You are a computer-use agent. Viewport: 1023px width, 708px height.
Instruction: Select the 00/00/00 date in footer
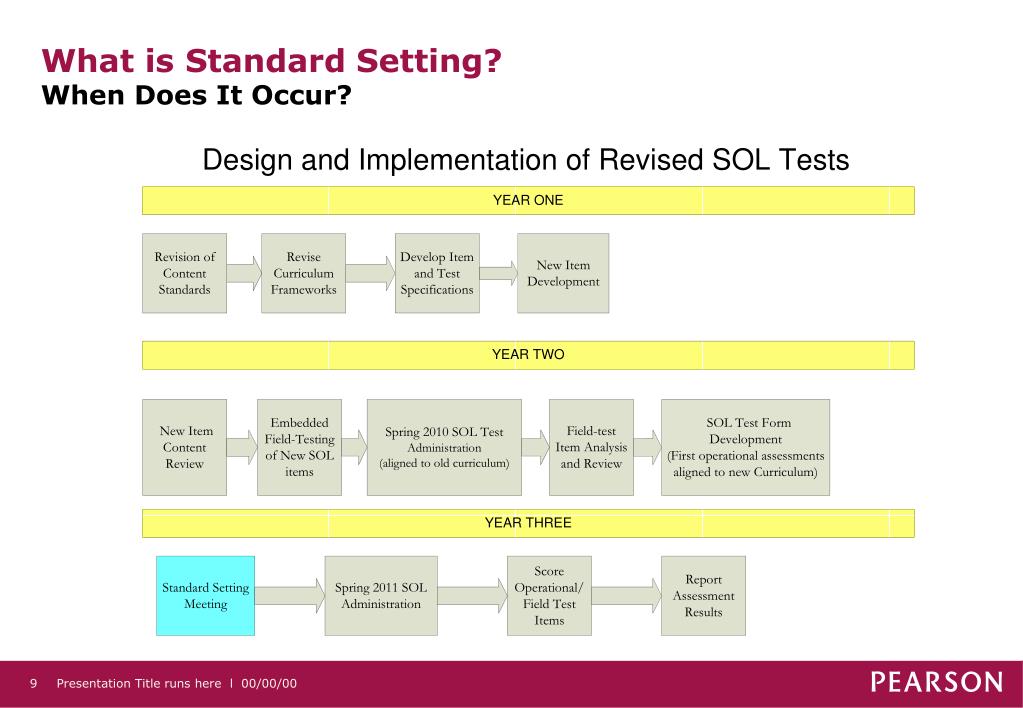(x=269, y=684)
